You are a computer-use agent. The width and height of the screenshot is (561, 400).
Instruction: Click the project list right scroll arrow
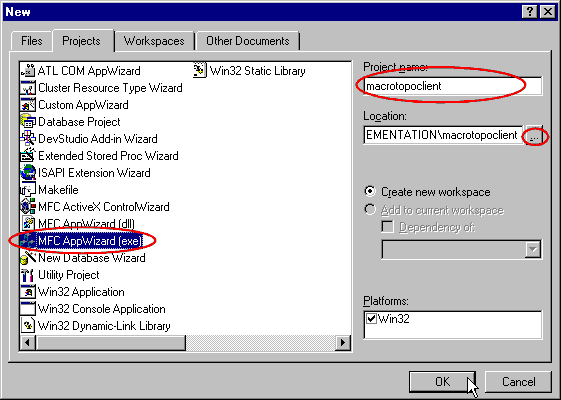coord(343,343)
